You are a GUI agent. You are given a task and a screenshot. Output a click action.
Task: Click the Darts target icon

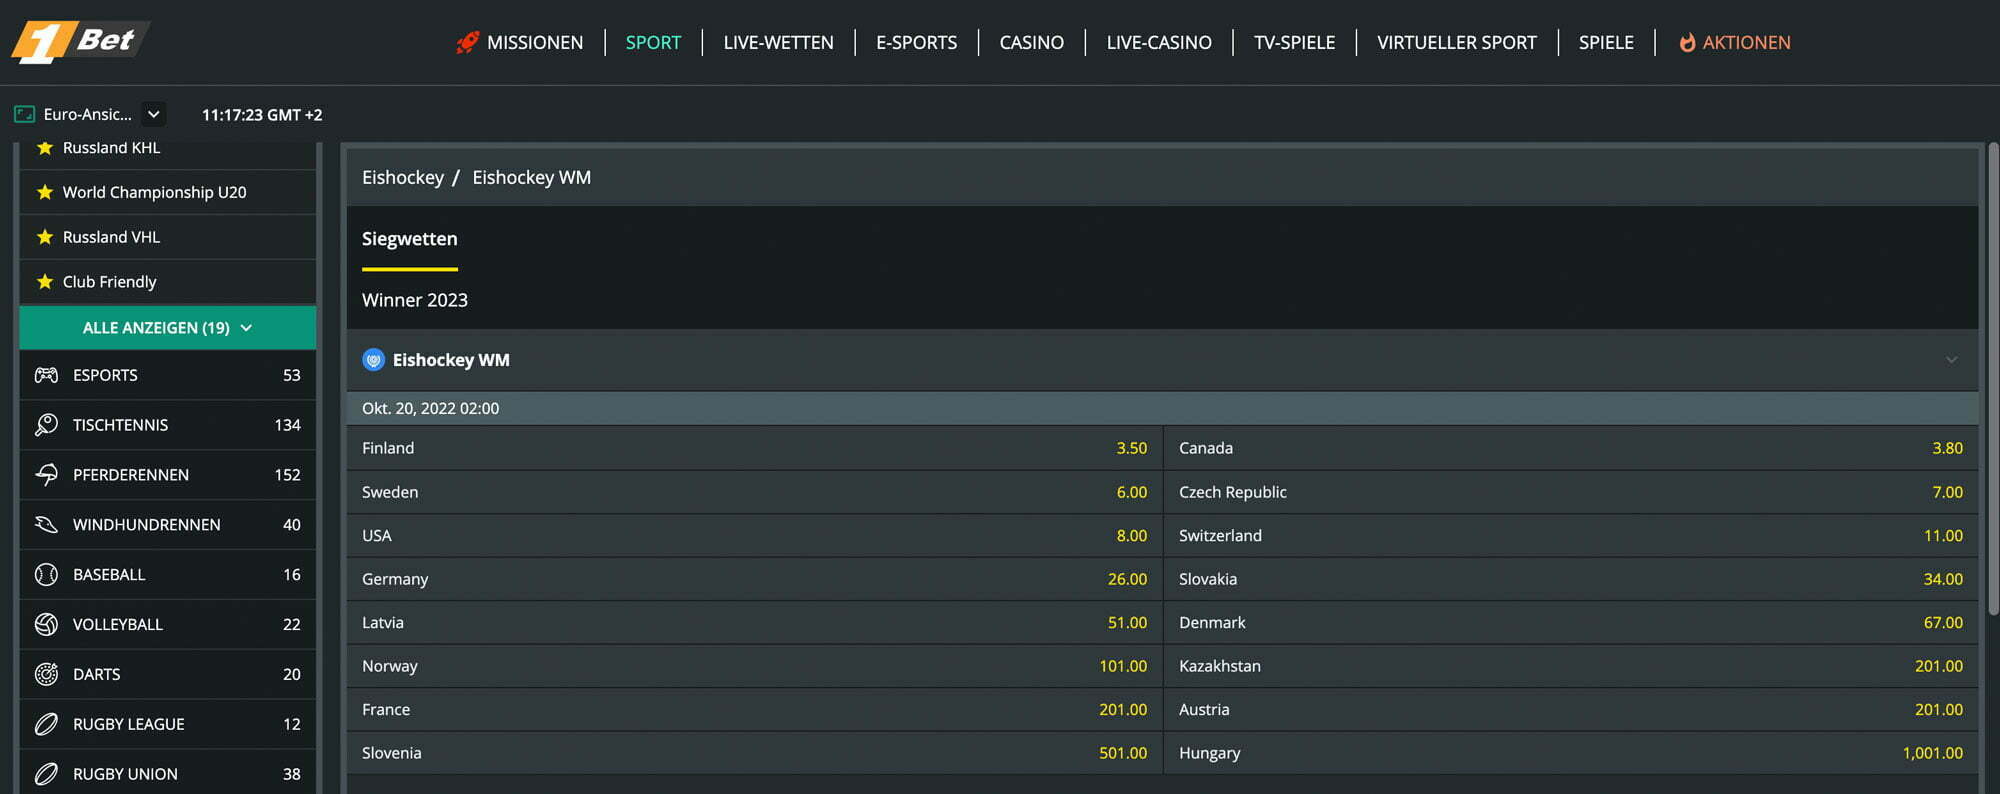tap(46, 674)
